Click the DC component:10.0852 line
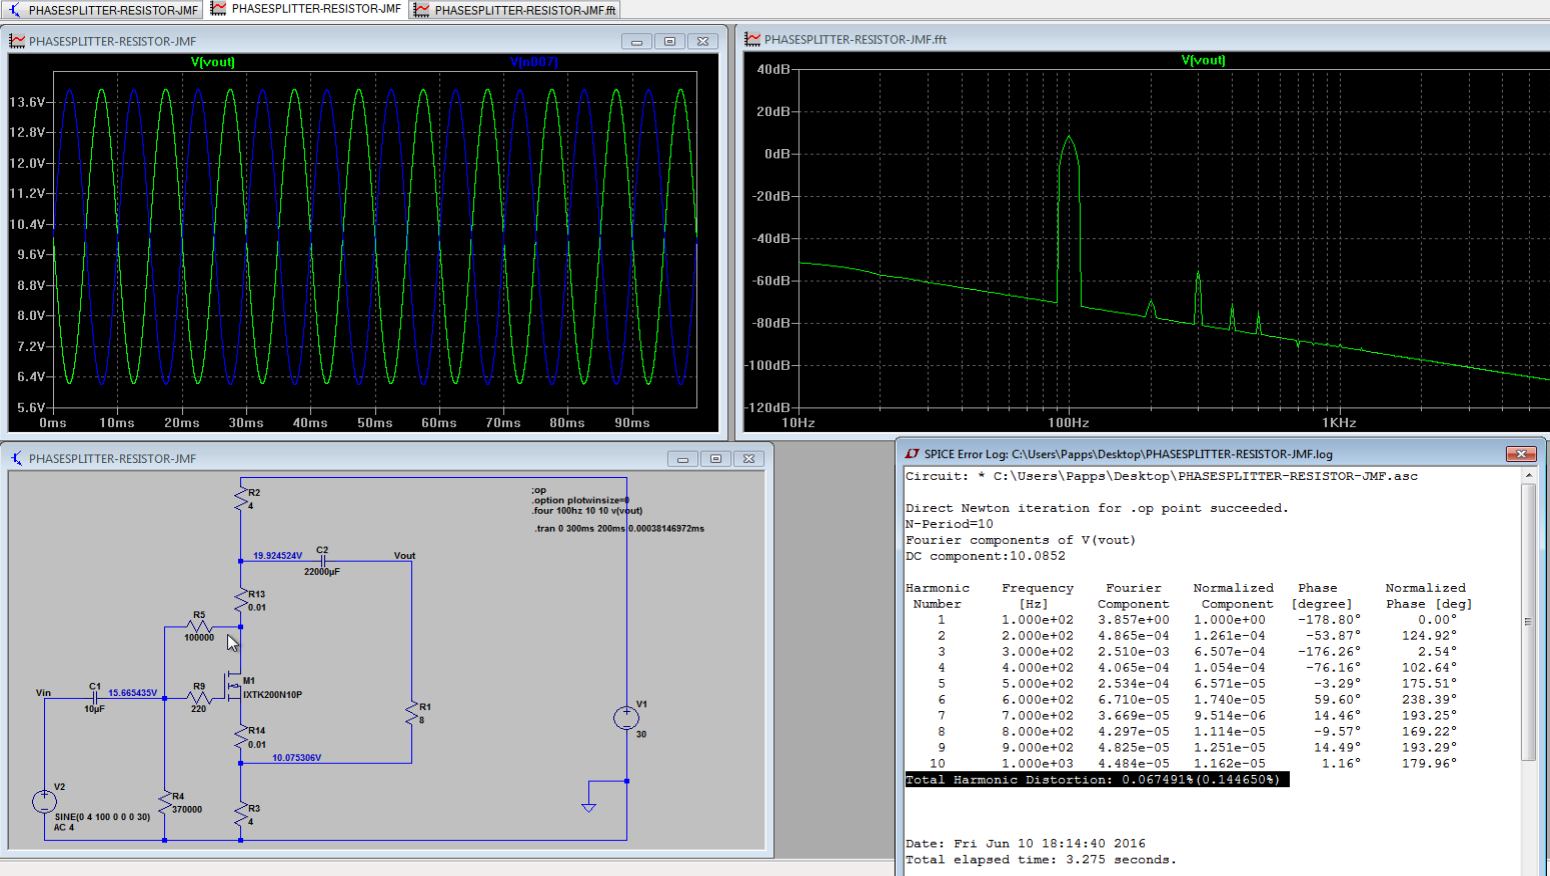Screen dimensions: 1550x876 (x=985, y=556)
